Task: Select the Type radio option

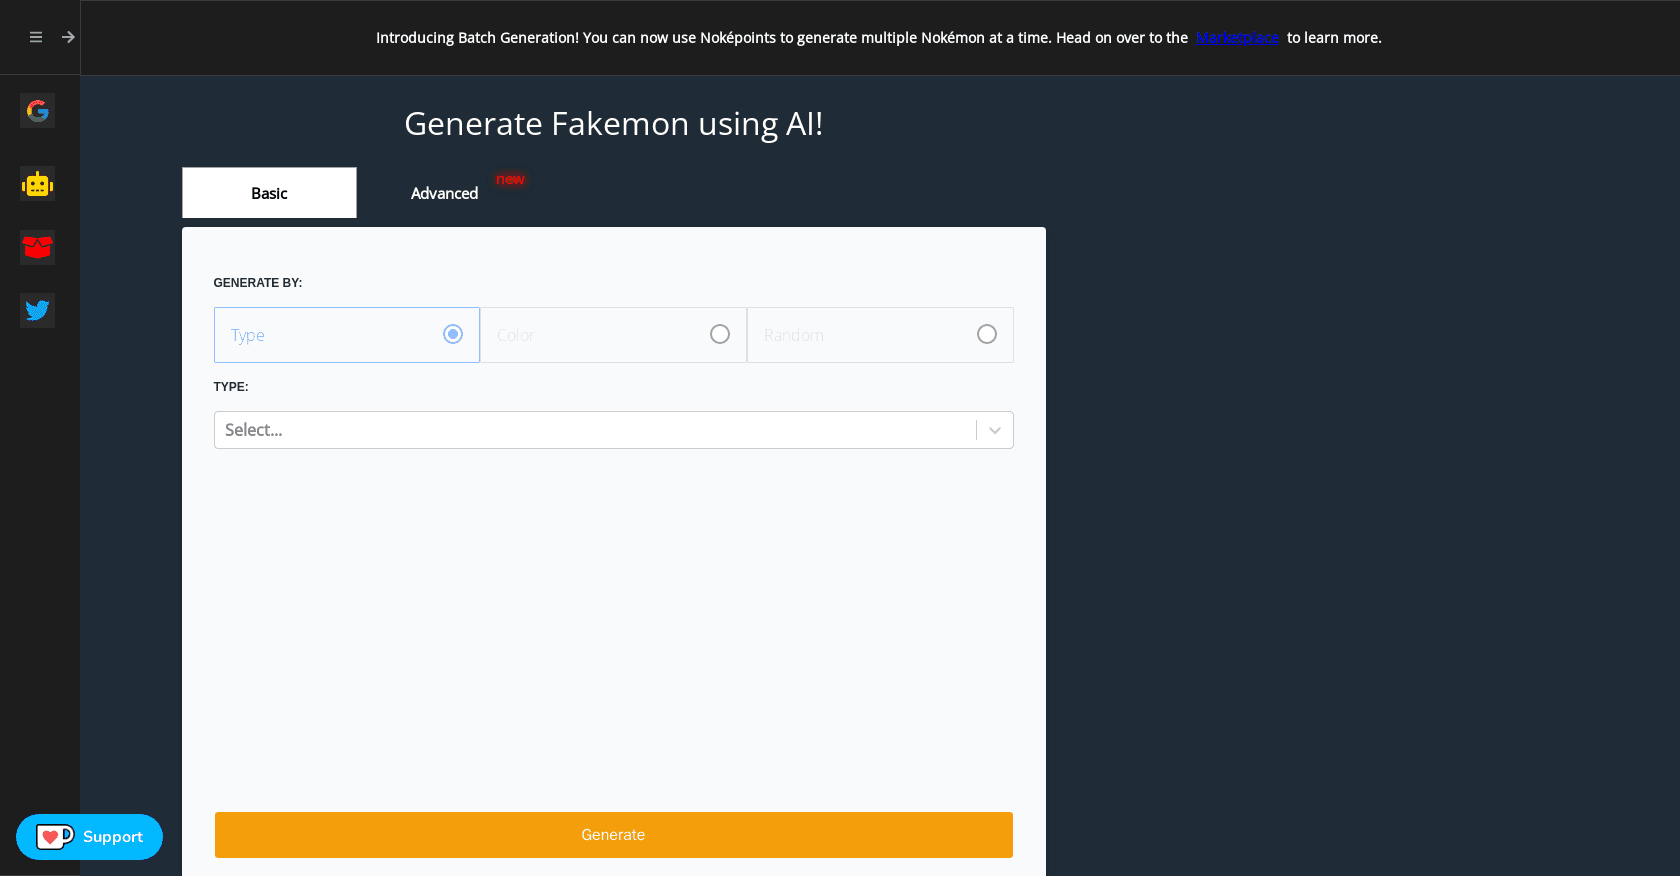Action: [347, 335]
